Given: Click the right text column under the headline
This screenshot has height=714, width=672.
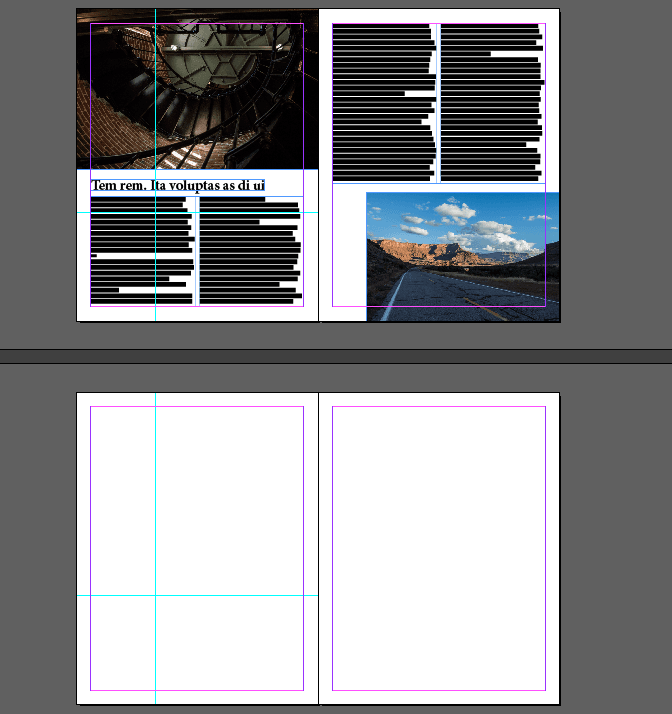Looking at the screenshot, I should [251, 250].
